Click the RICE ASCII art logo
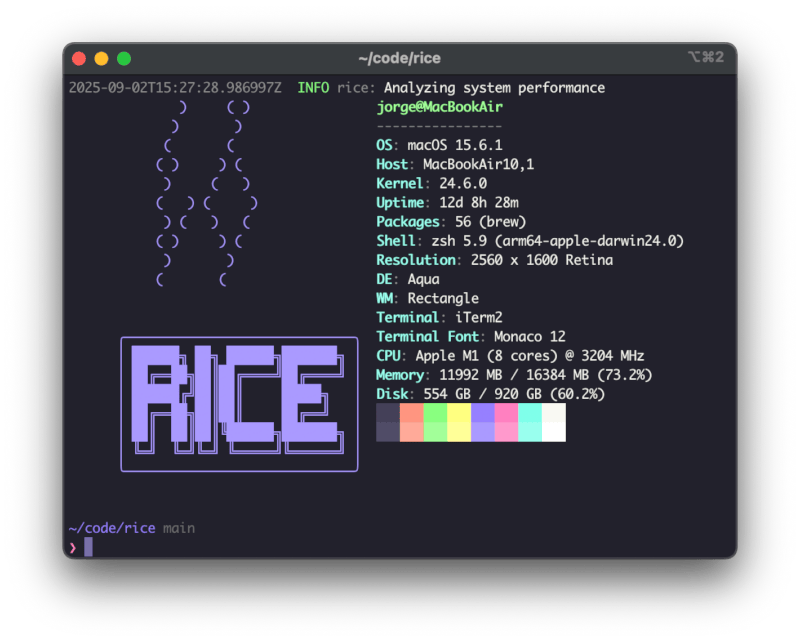This screenshot has width=800, height=642. tap(239, 404)
